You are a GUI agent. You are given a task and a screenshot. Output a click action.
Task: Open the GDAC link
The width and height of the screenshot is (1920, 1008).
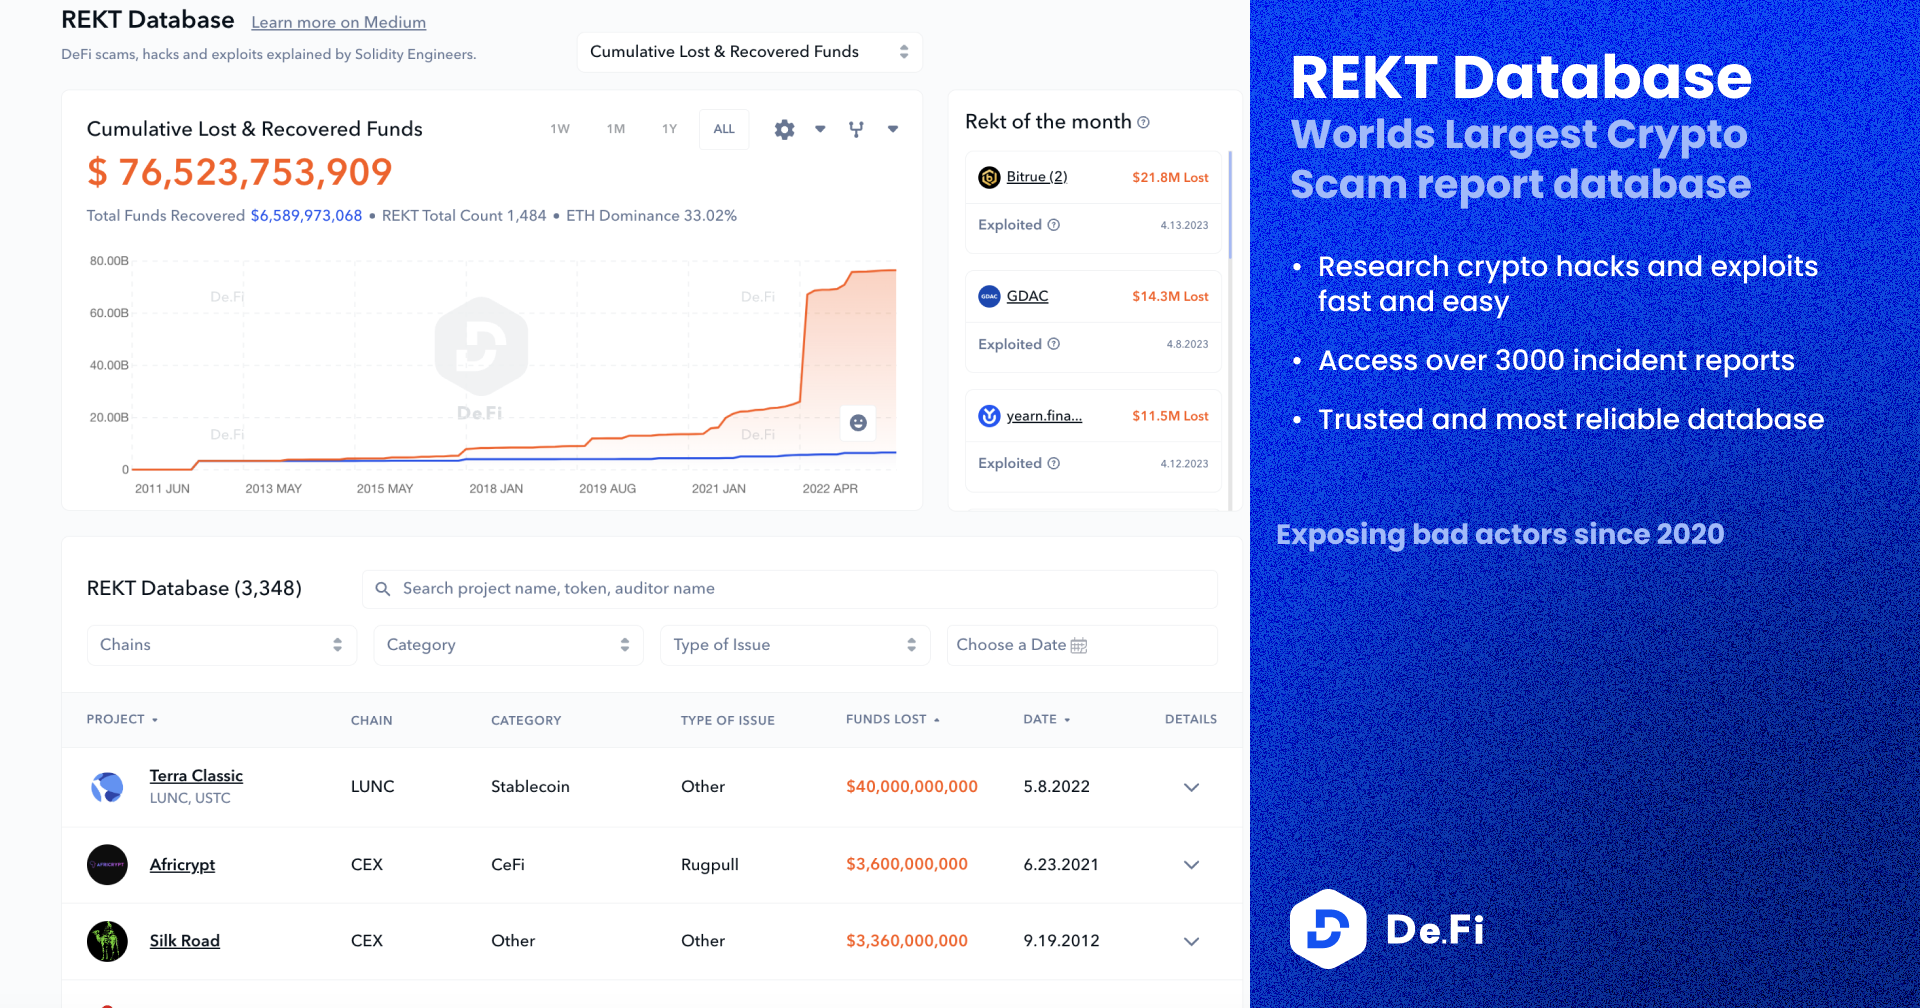tap(1027, 296)
